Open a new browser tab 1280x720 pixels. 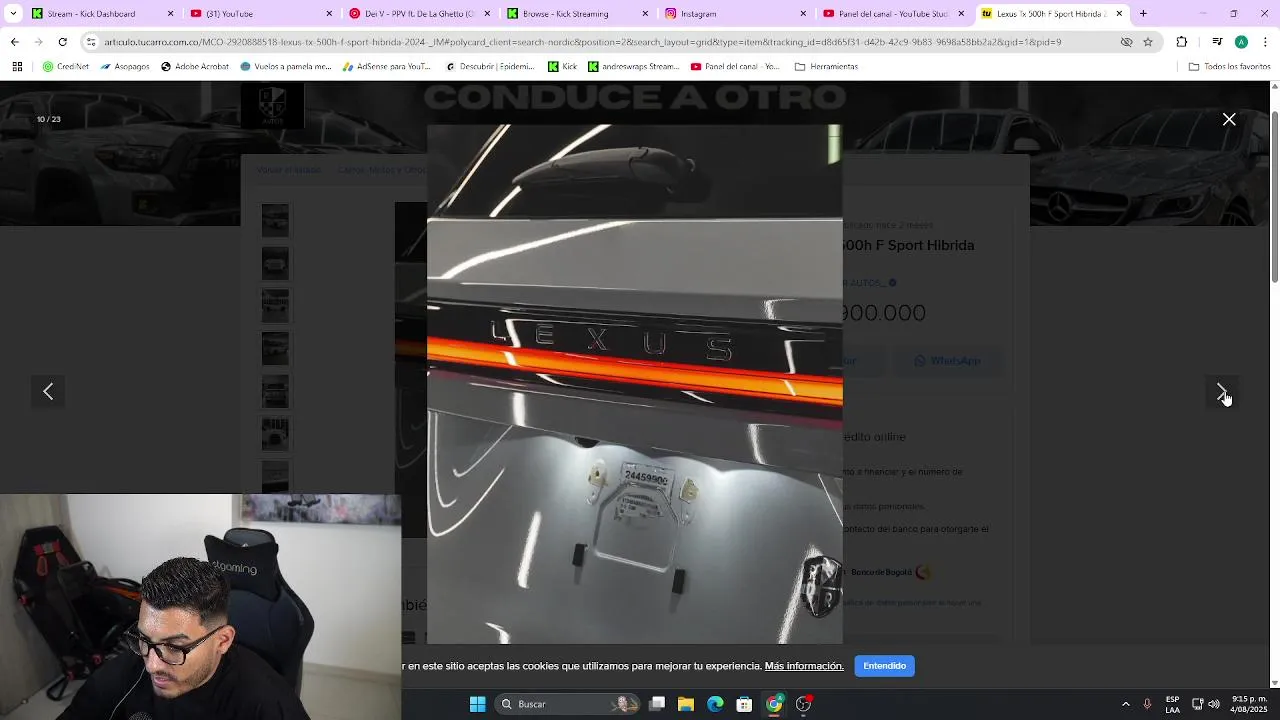point(1143,14)
